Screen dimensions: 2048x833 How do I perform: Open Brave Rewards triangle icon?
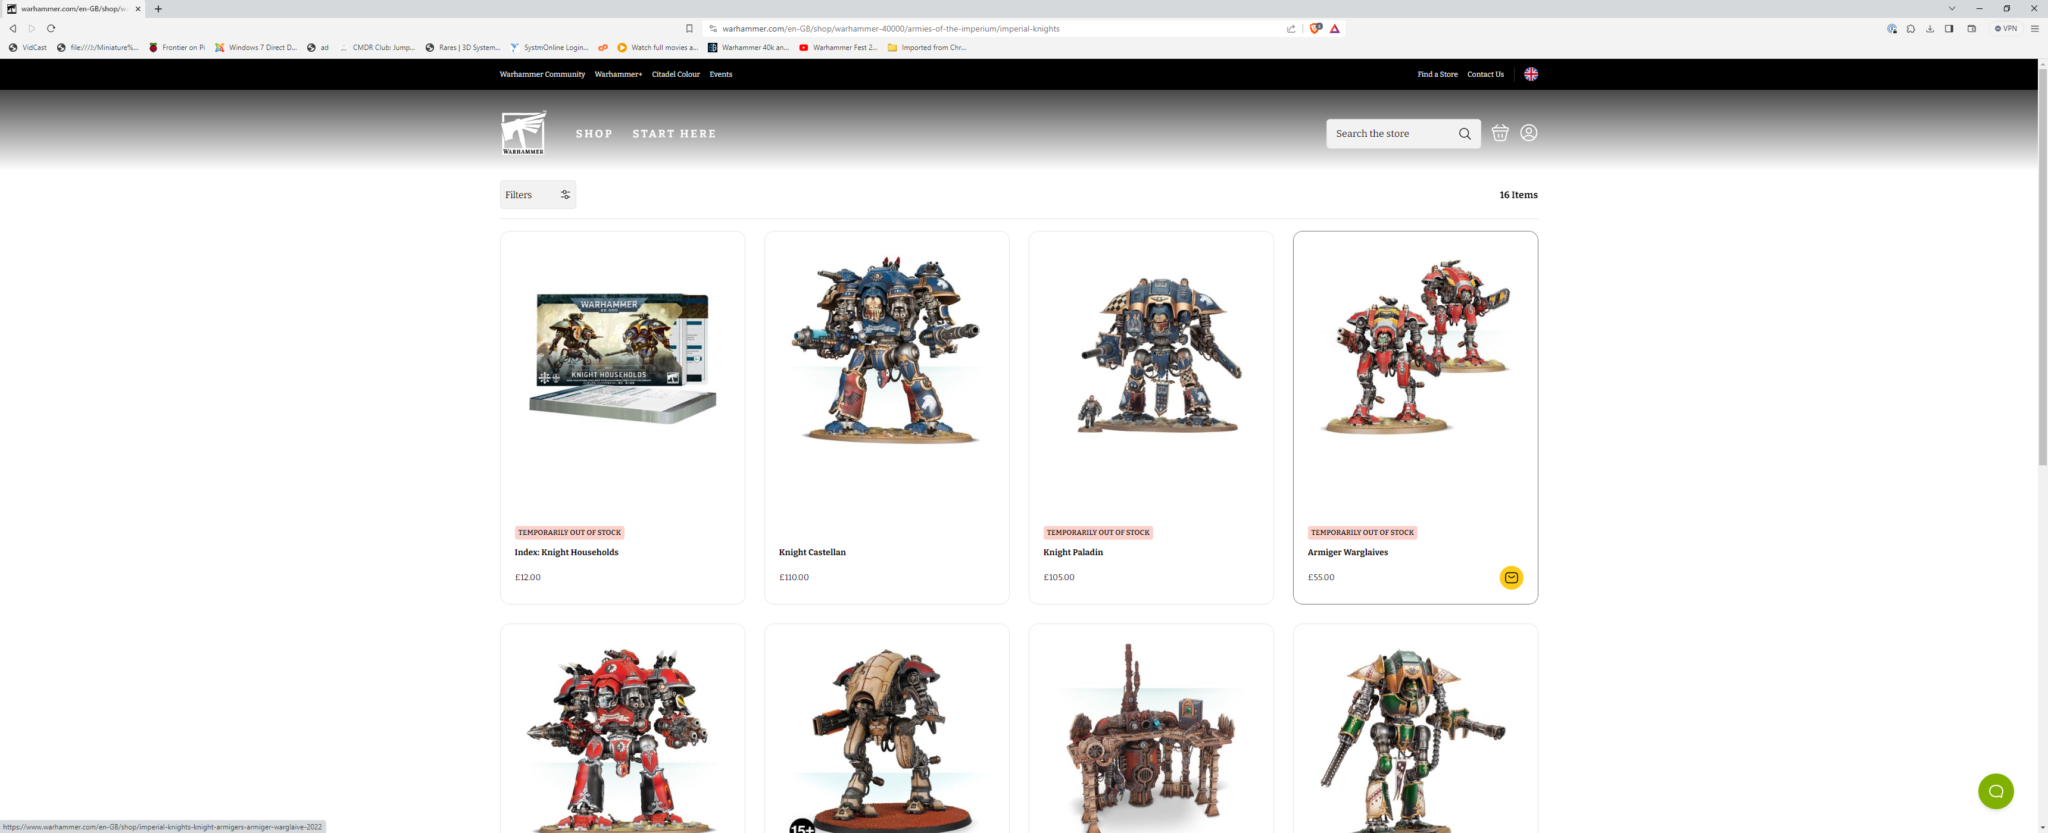pos(1335,28)
